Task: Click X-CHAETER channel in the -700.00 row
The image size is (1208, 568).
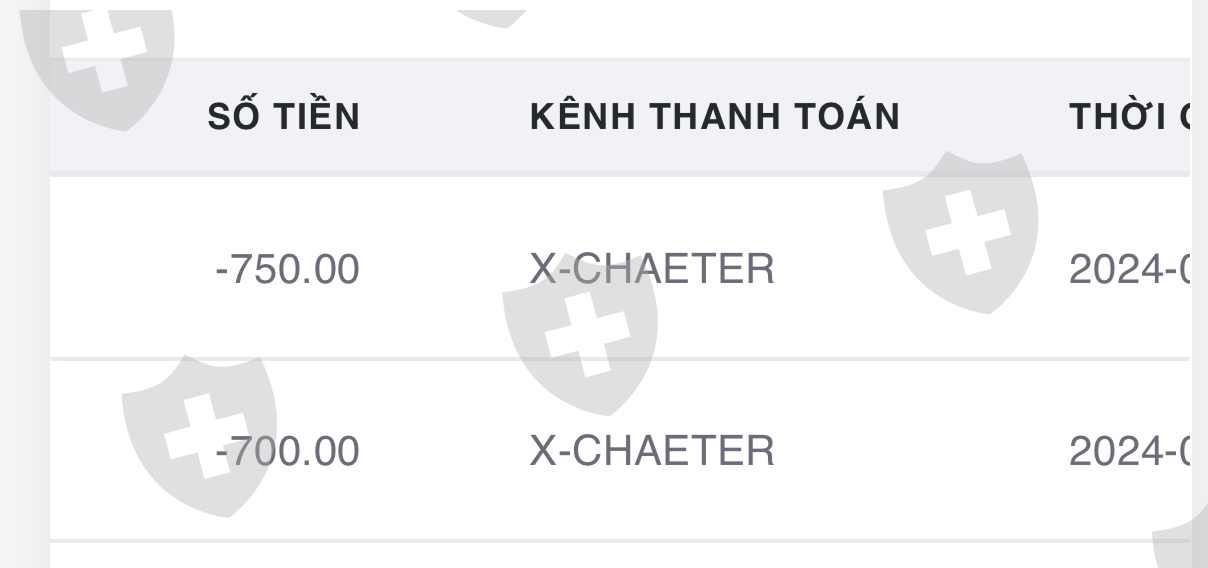Action: tap(651, 450)
